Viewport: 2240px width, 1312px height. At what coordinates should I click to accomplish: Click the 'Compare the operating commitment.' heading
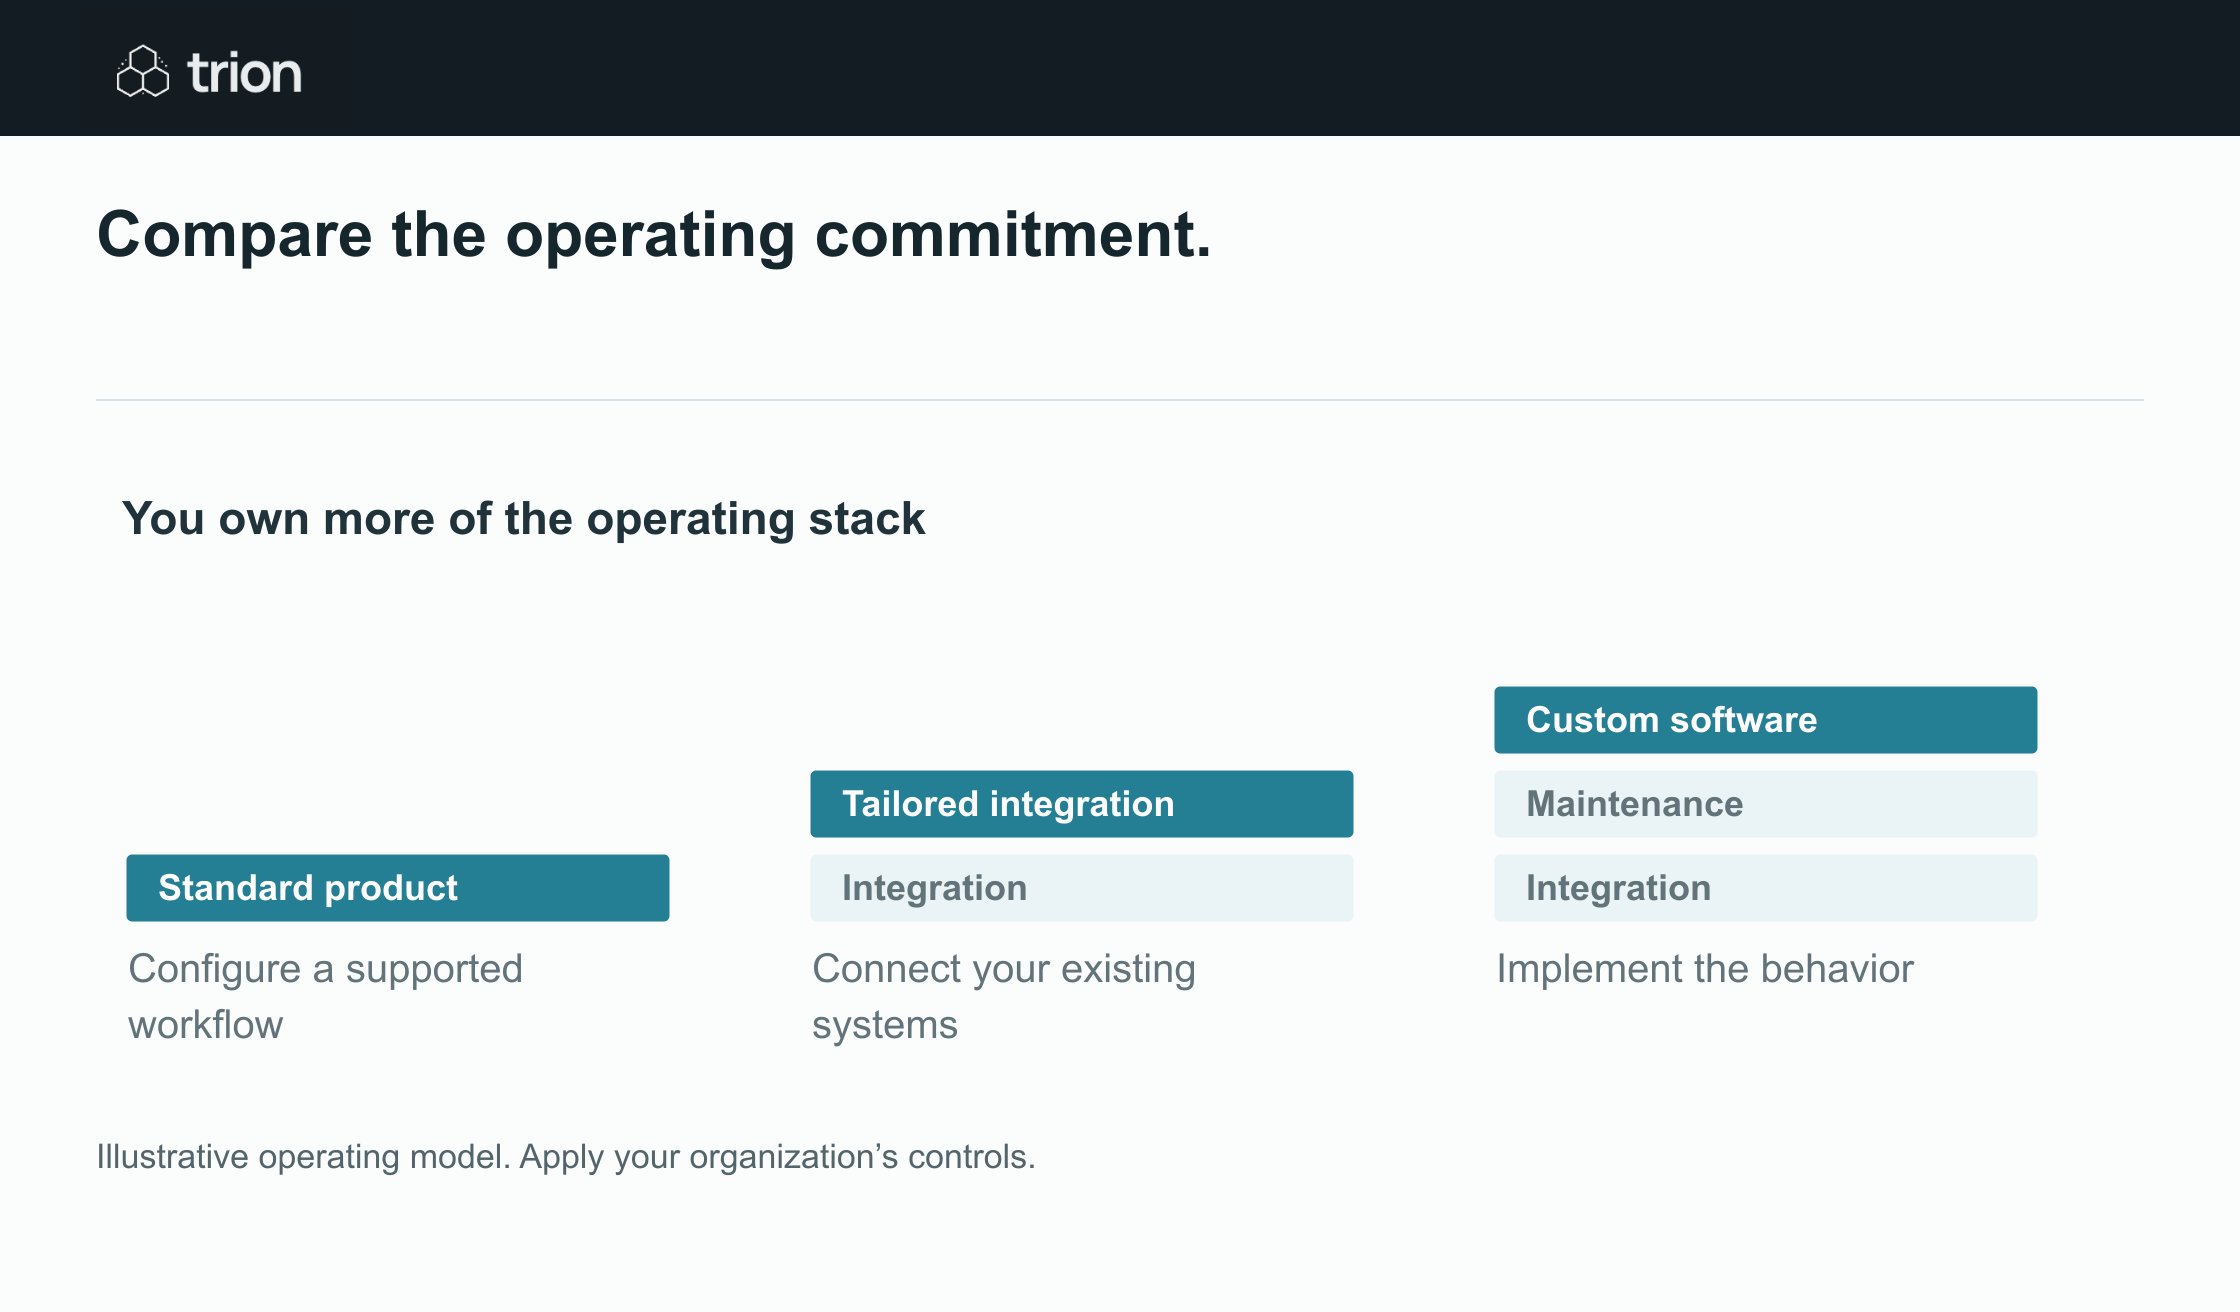coord(654,236)
